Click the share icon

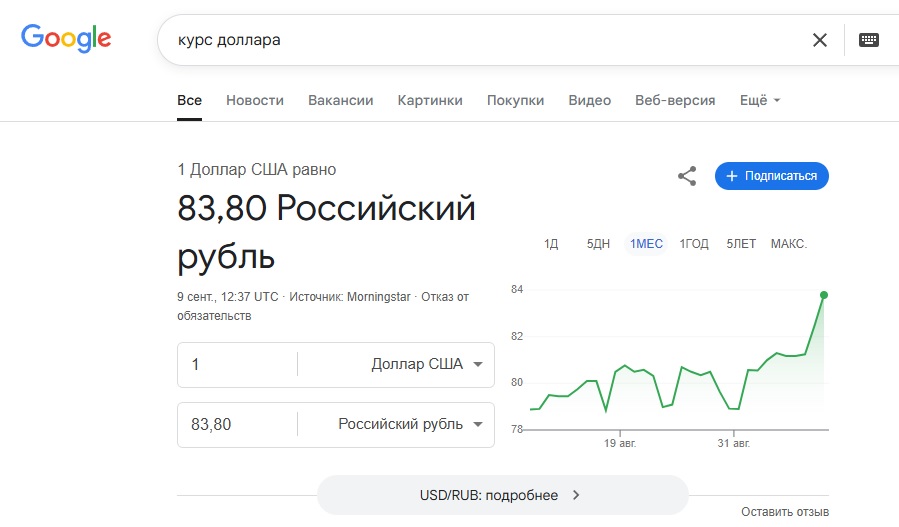click(x=687, y=176)
